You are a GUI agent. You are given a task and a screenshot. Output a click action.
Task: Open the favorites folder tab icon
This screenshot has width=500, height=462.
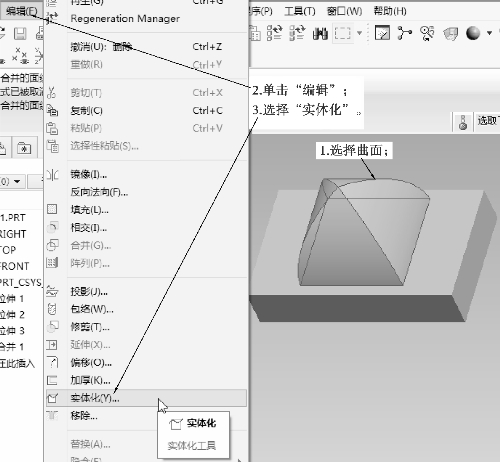[x=24, y=148]
